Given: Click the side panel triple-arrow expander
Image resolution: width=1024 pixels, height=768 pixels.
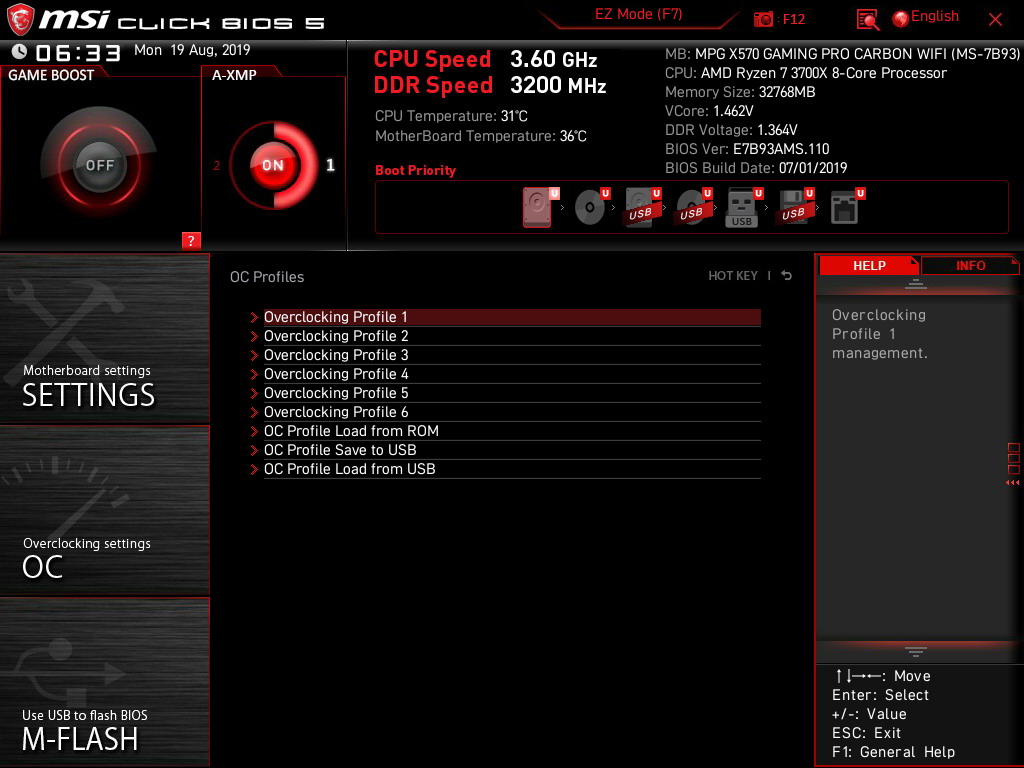Looking at the screenshot, I should point(1012,483).
